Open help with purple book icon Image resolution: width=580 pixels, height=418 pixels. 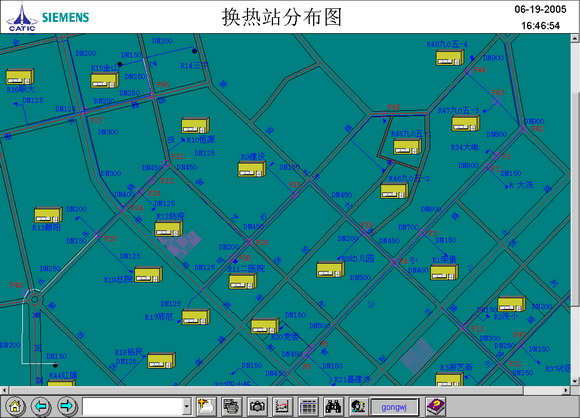[x=436, y=407]
